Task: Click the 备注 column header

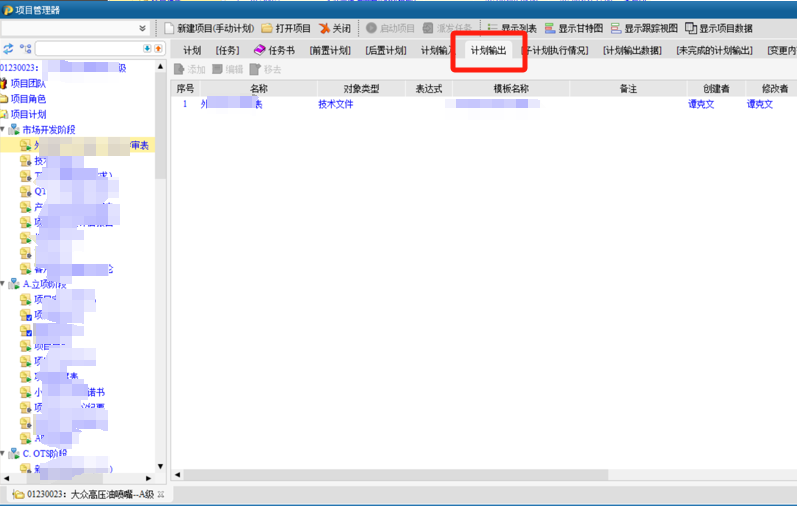Action: (x=628, y=88)
